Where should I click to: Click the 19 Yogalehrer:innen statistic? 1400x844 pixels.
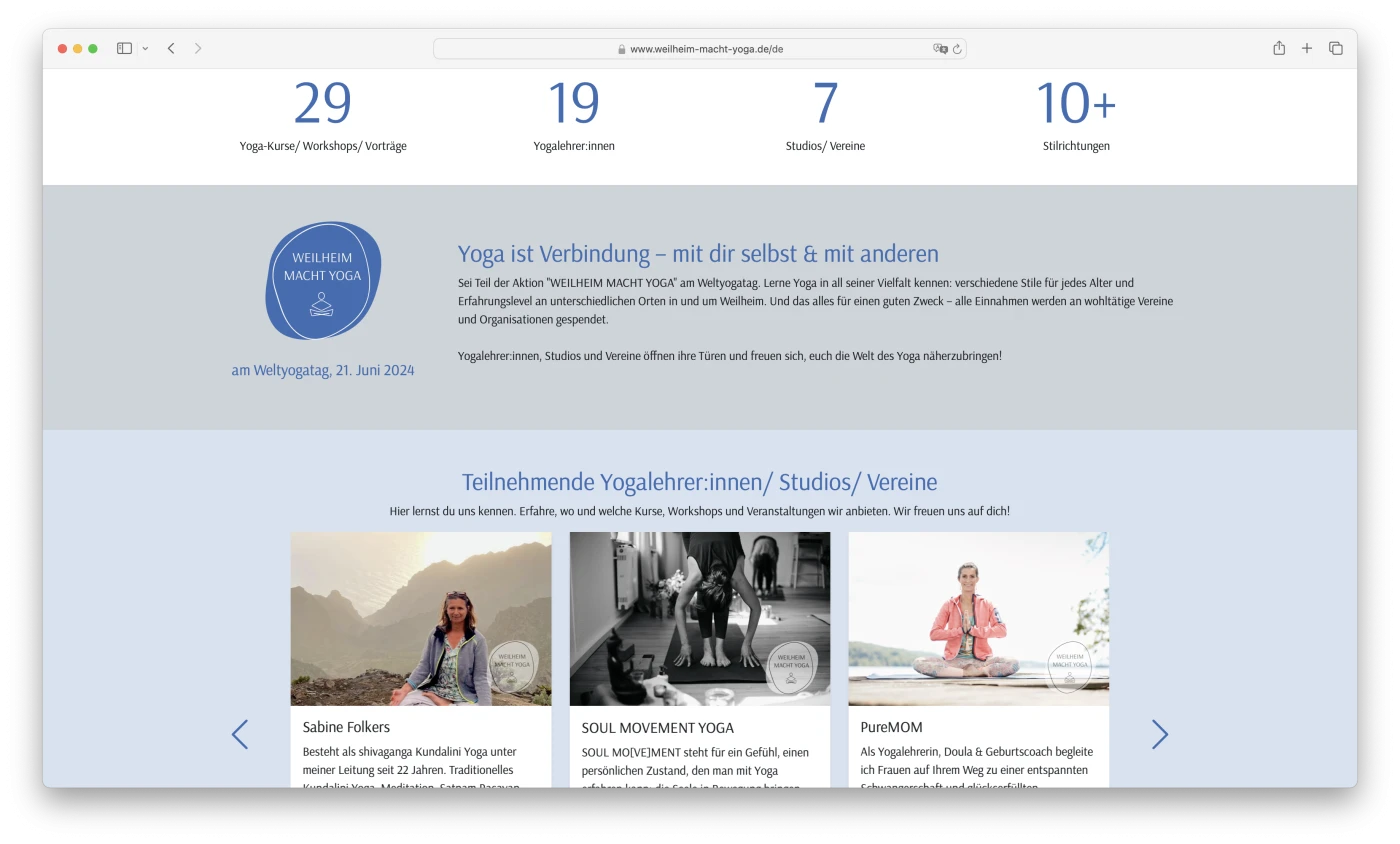(573, 101)
